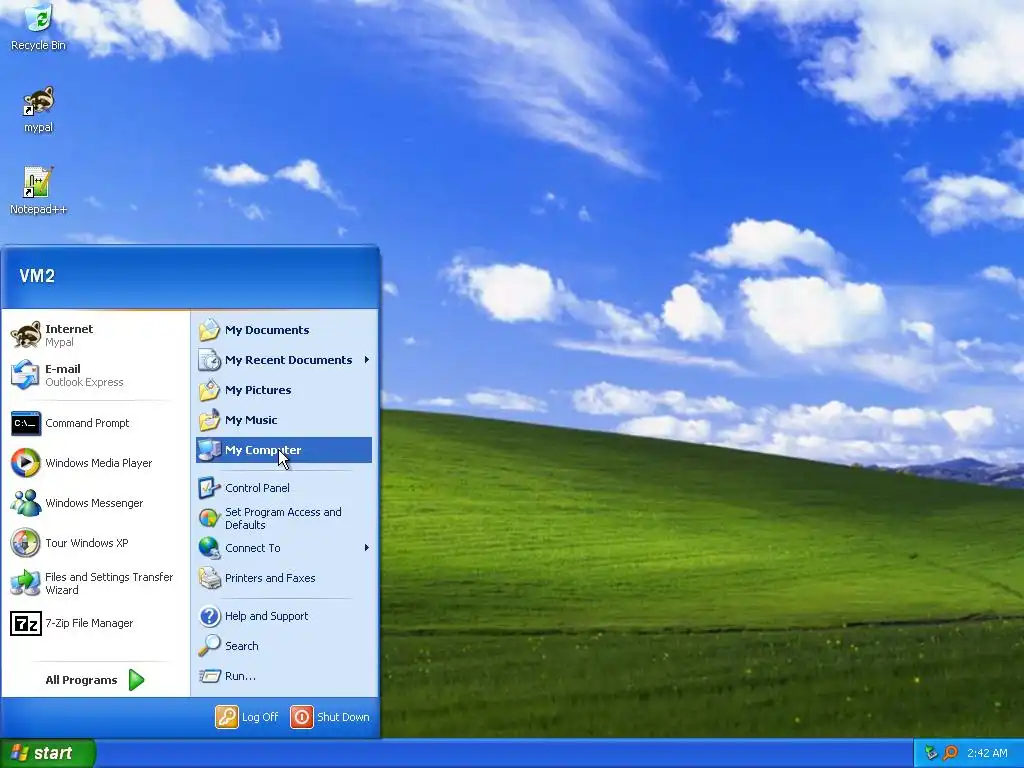Viewport: 1024px width, 768px height.
Task: Click the system tray clock showing 2:42 AM
Action: 987,753
